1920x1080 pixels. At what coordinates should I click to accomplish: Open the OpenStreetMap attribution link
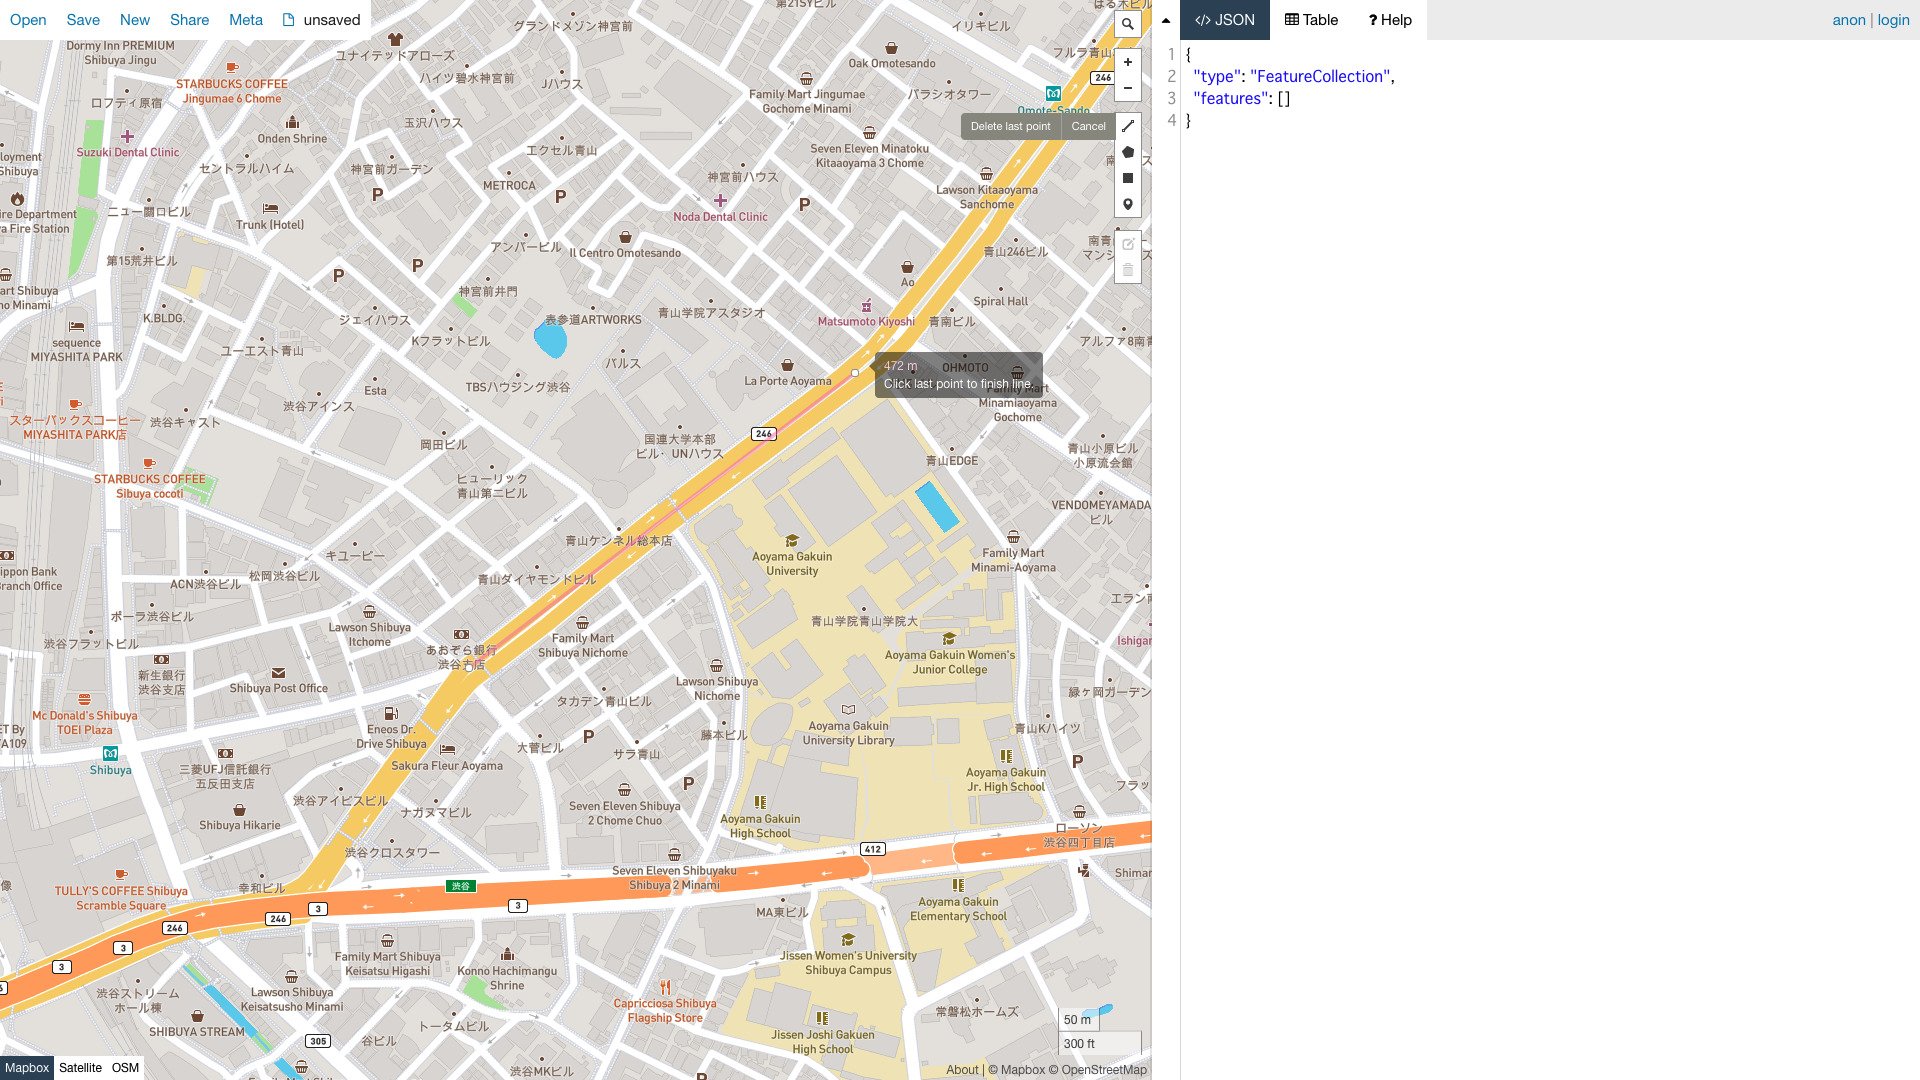(x=1098, y=1070)
